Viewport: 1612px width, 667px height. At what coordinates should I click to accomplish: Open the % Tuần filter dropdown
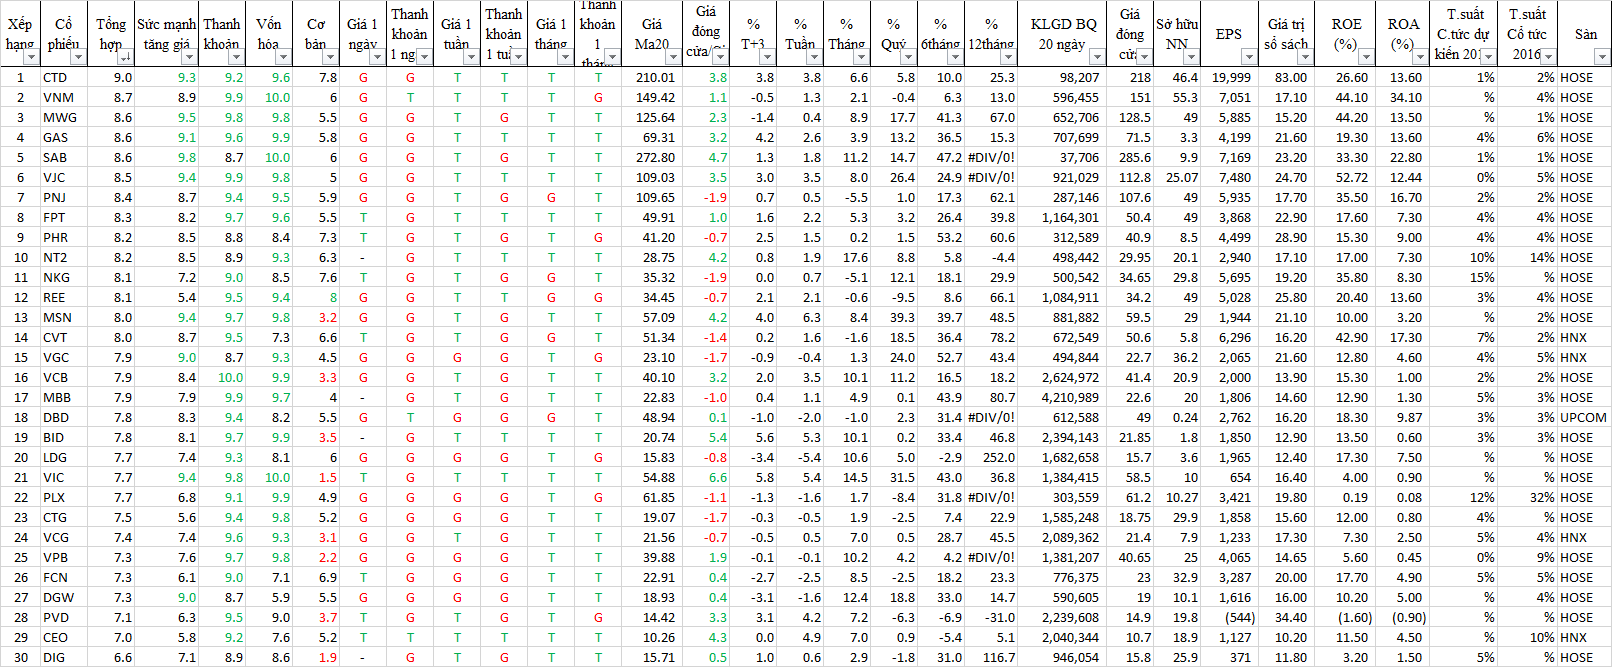coord(814,57)
